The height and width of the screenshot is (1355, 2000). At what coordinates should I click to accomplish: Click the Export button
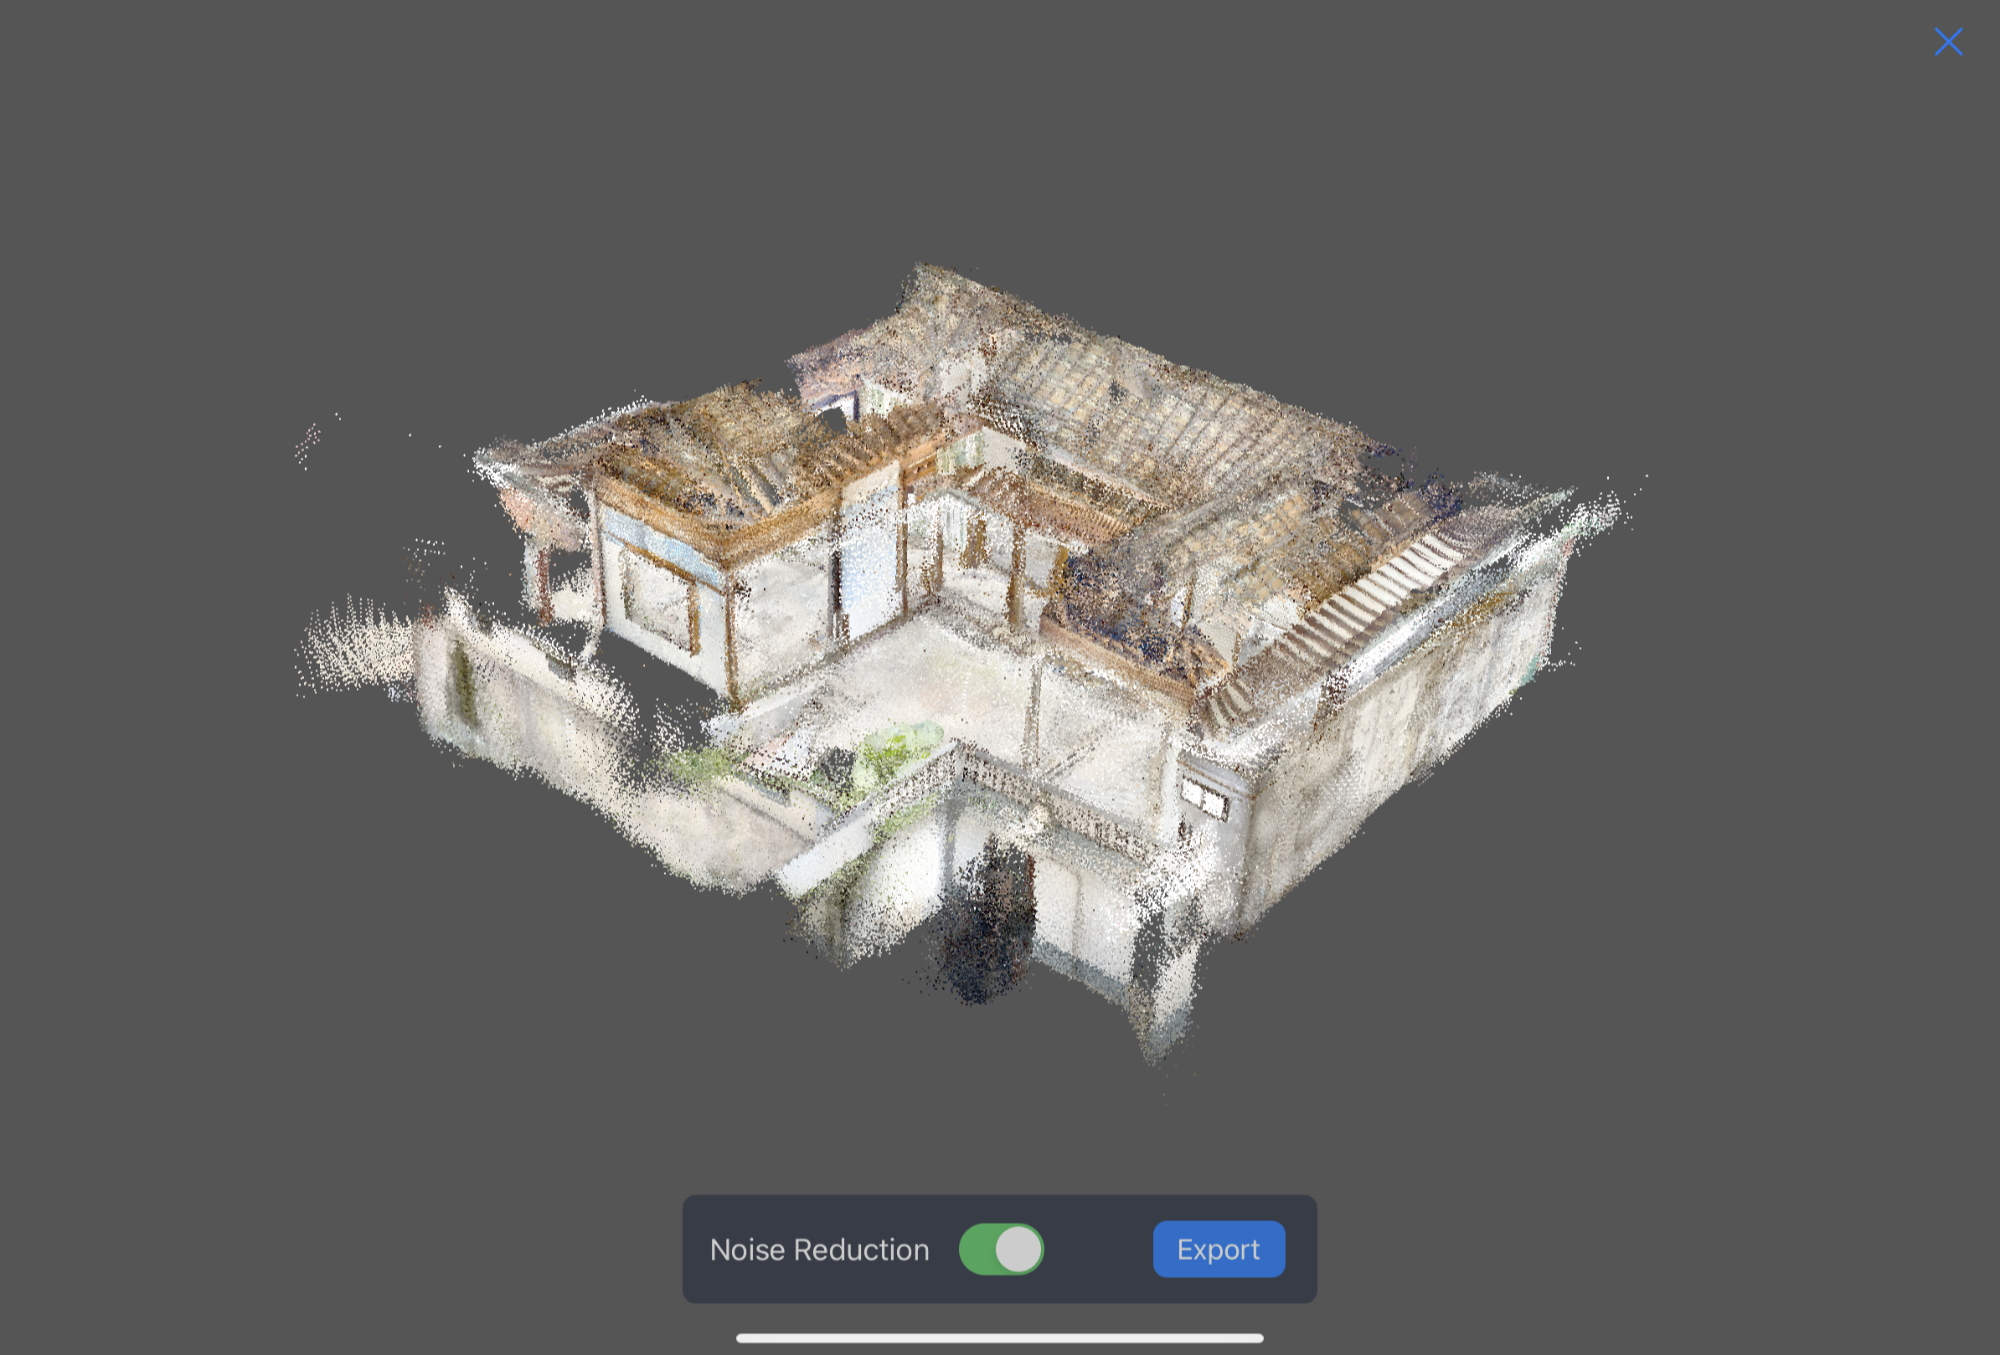click(x=1218, y=1249)
